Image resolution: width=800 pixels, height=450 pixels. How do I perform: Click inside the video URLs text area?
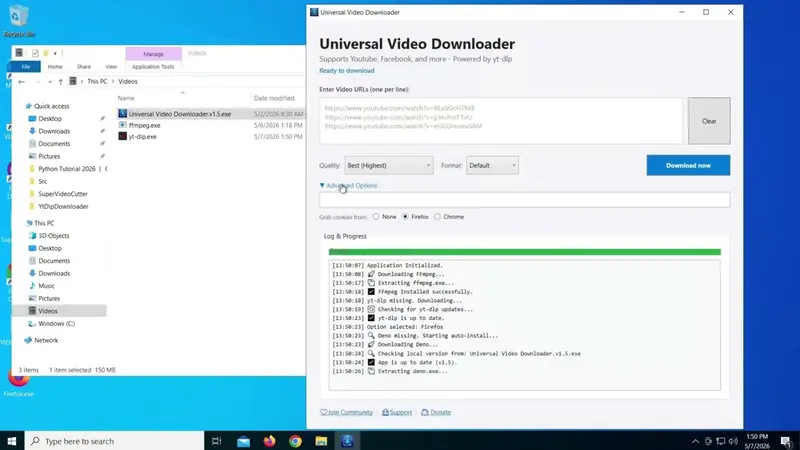click(501, 121)
